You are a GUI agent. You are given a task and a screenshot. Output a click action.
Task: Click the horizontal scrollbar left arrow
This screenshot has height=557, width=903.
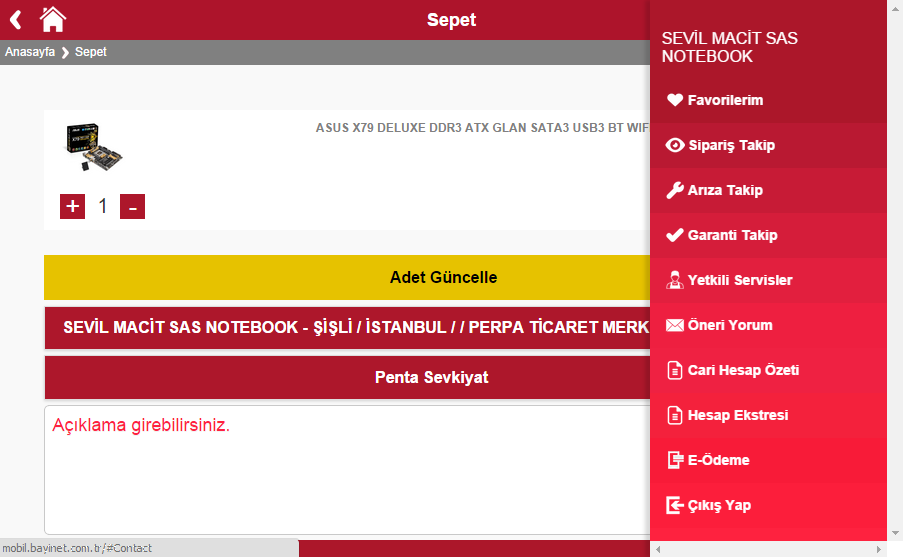(x=658, y=550)
